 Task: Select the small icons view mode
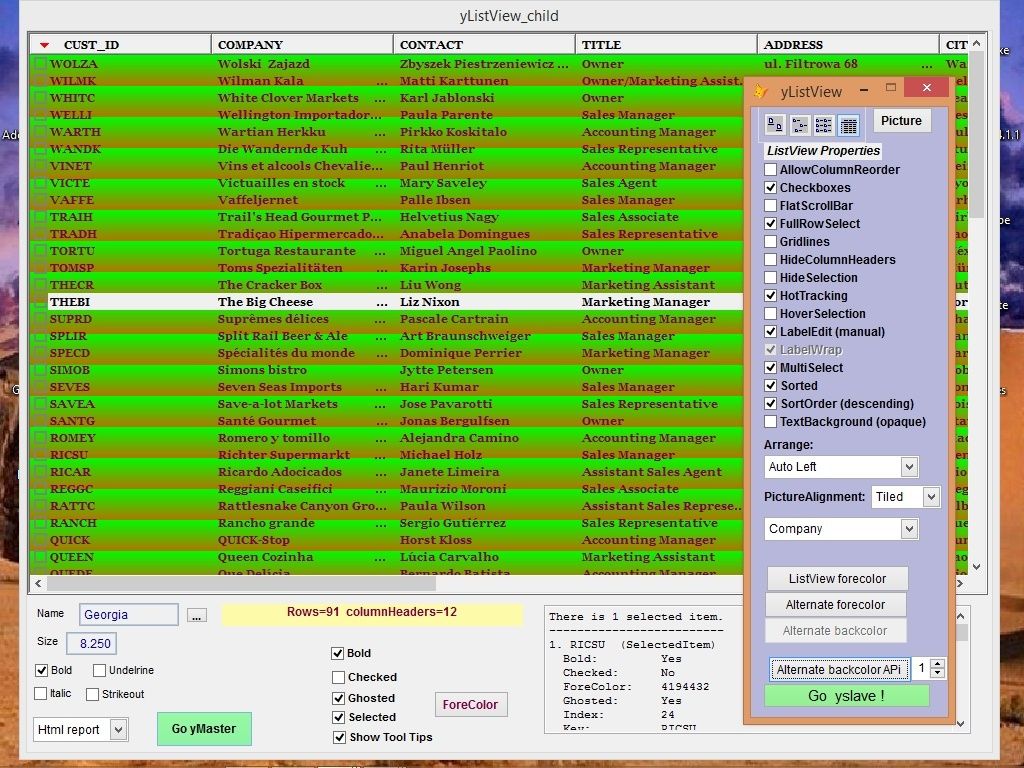(x=801, y=123)
